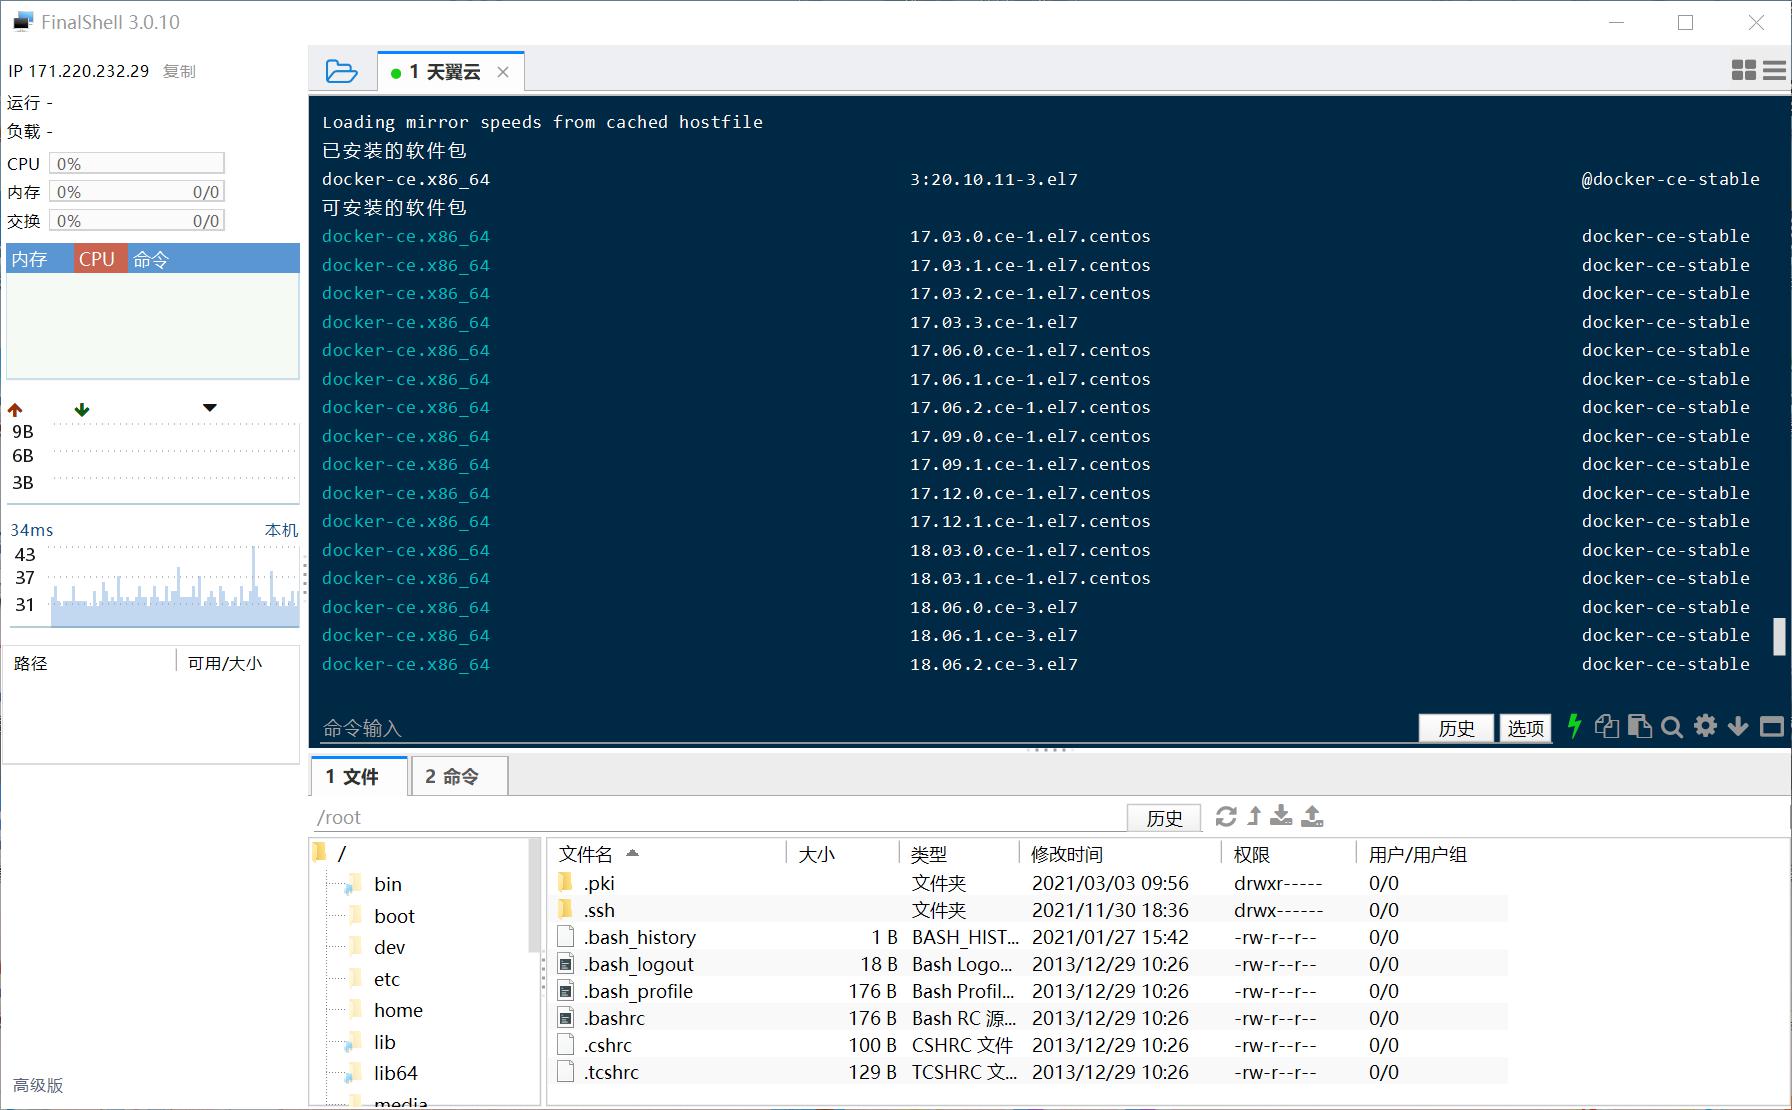Sort by 修改时间 column header
This screenshot has height=1110, width=1792.
click(1121, 854)
